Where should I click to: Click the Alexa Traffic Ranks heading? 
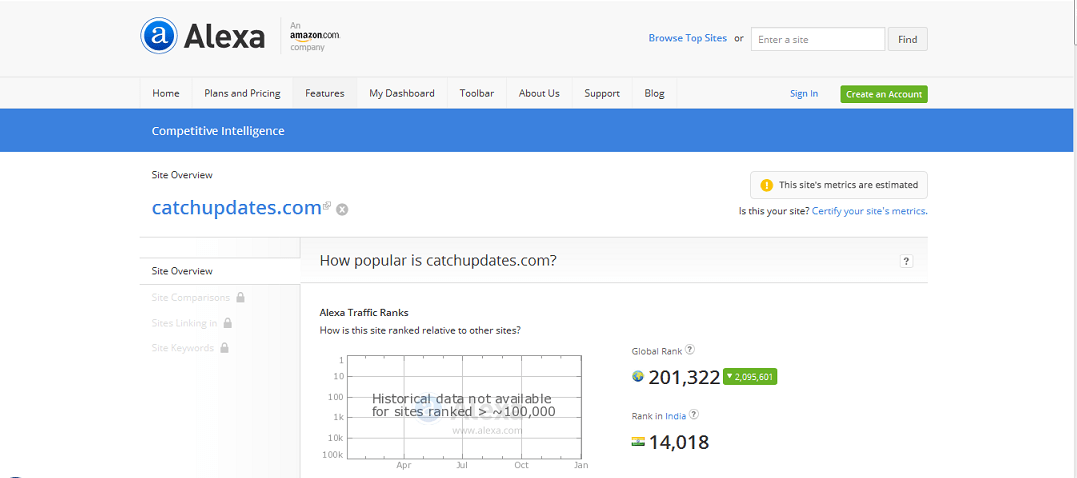(x=364, y=312)
